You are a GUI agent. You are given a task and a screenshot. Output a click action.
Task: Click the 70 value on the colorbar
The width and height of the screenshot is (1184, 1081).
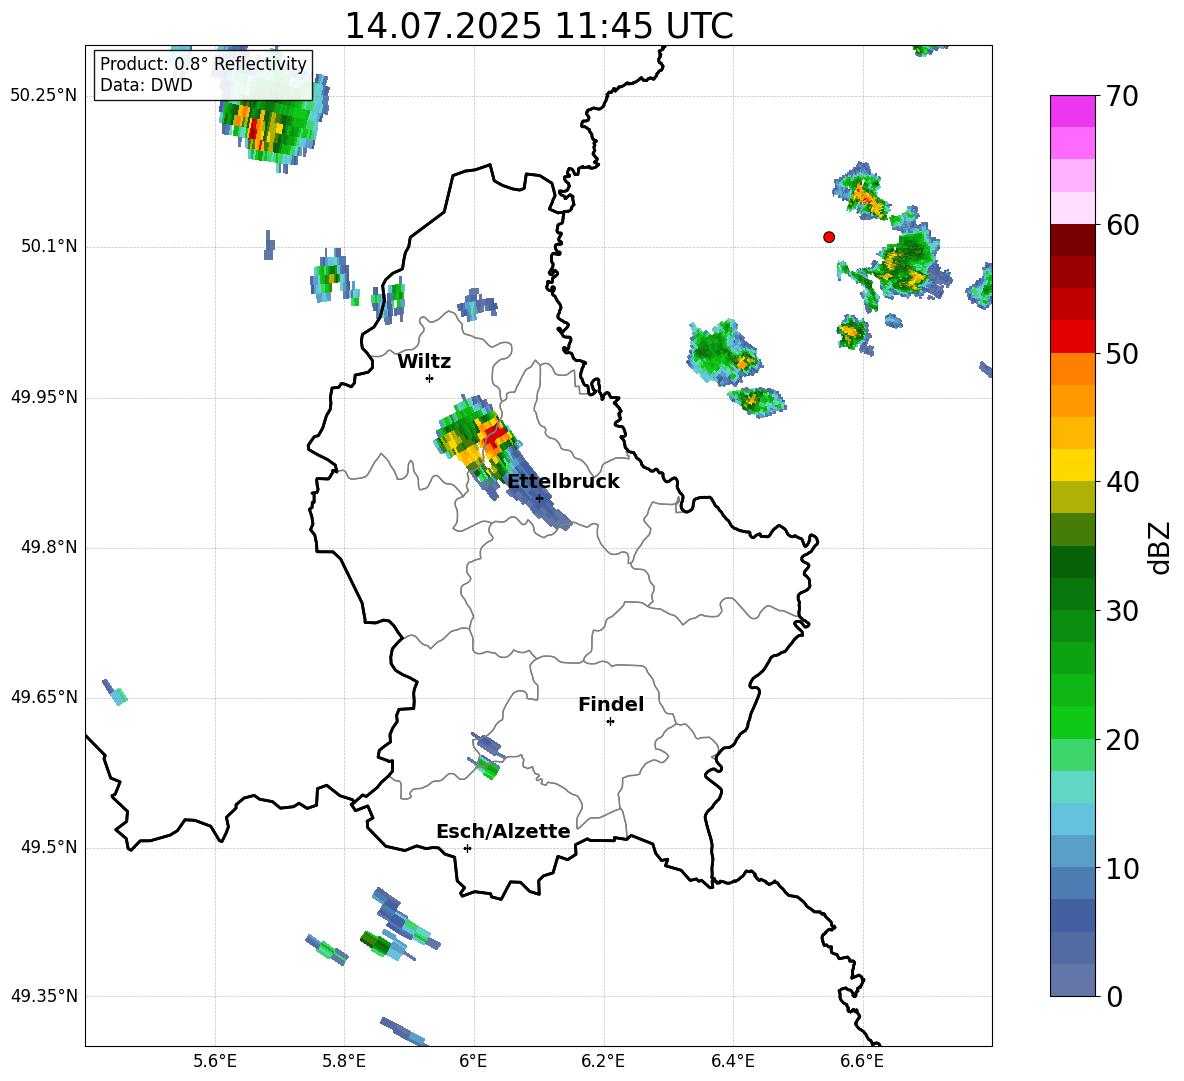[x=1122, y=96]
